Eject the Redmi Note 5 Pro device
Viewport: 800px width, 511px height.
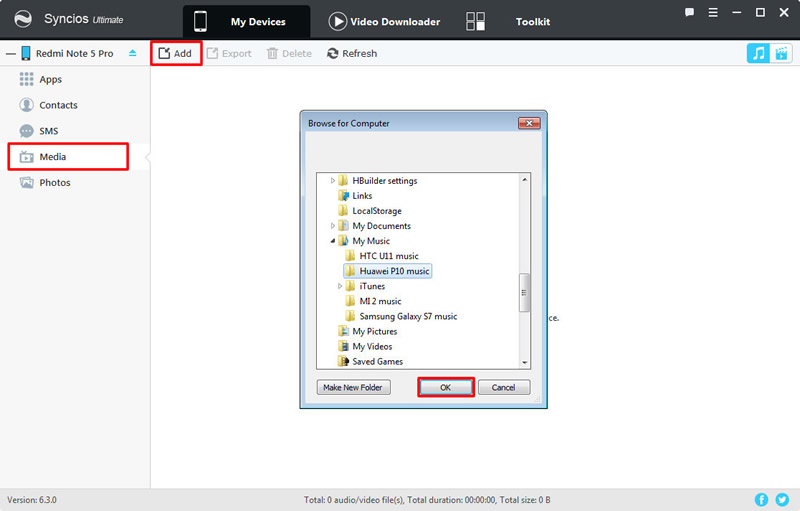(133, 53)
